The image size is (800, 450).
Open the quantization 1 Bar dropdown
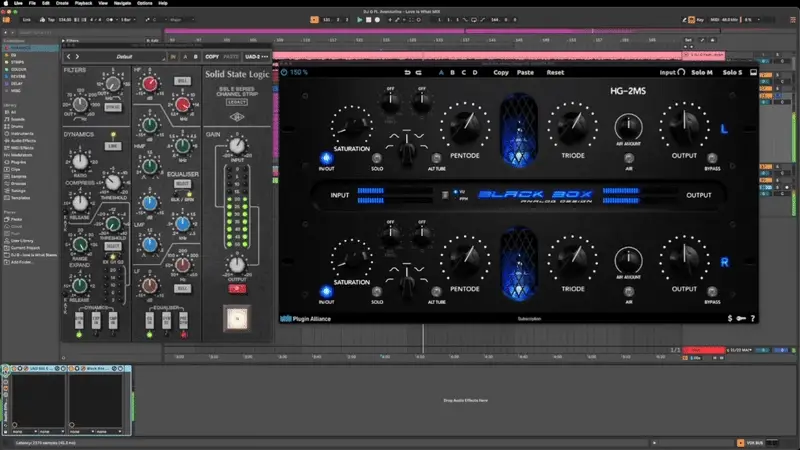pos(128,20)
